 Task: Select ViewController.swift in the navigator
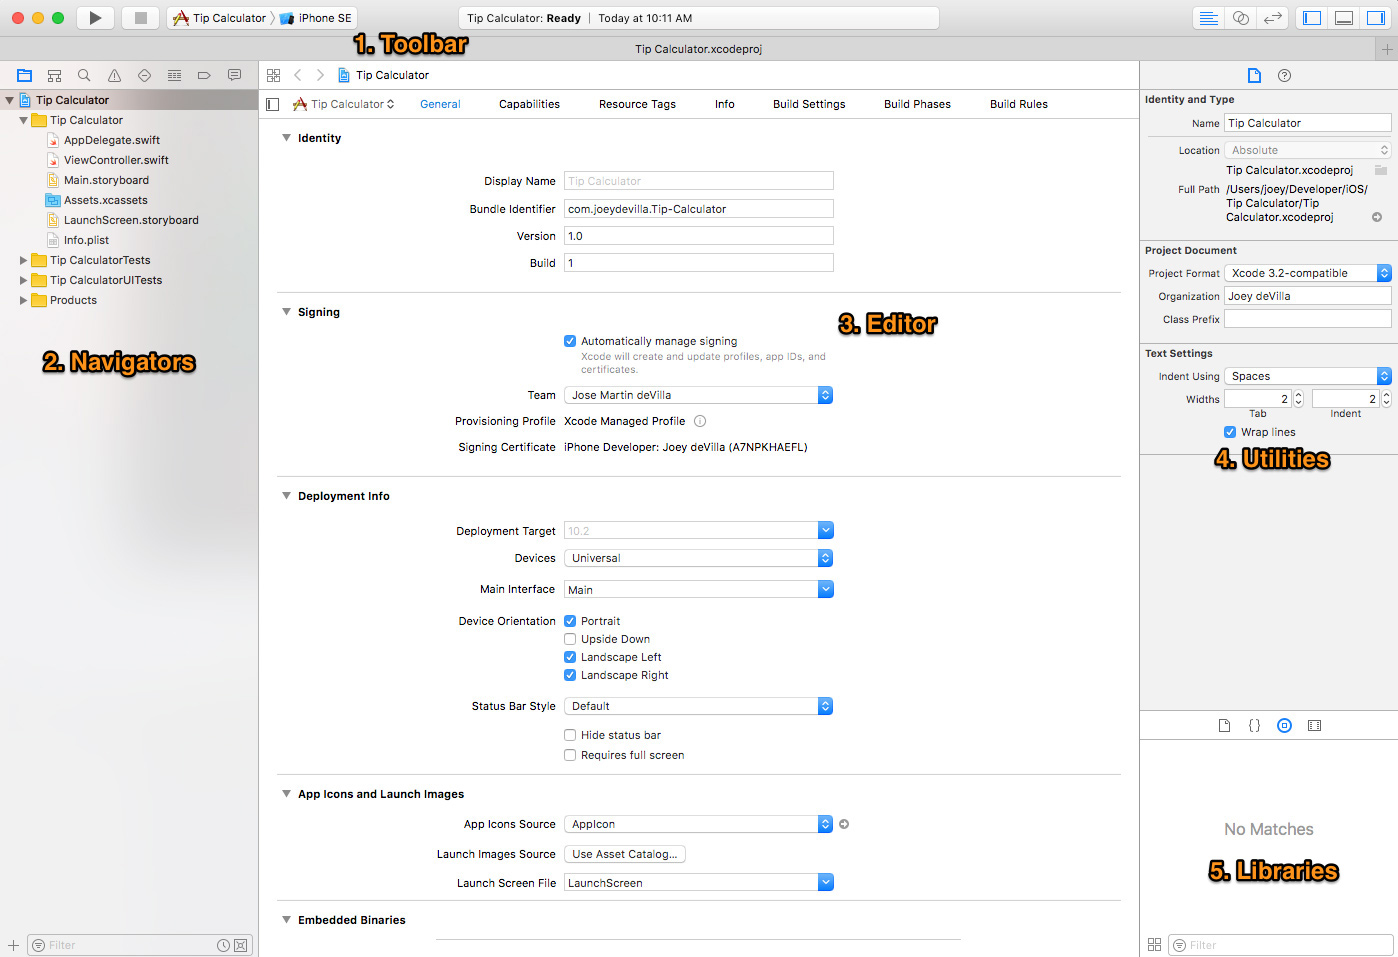tap(116, 160)
